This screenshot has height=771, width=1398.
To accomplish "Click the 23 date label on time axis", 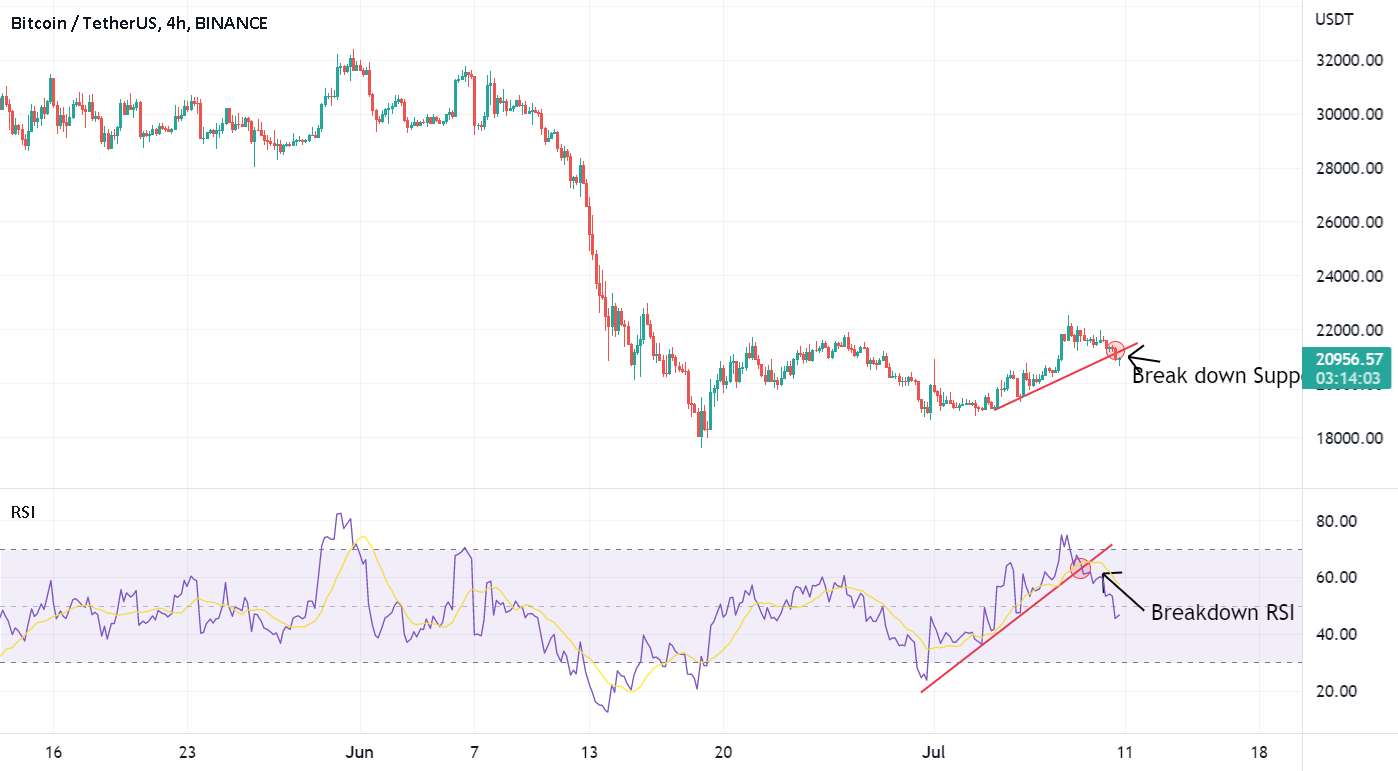I will click(188, 752).
